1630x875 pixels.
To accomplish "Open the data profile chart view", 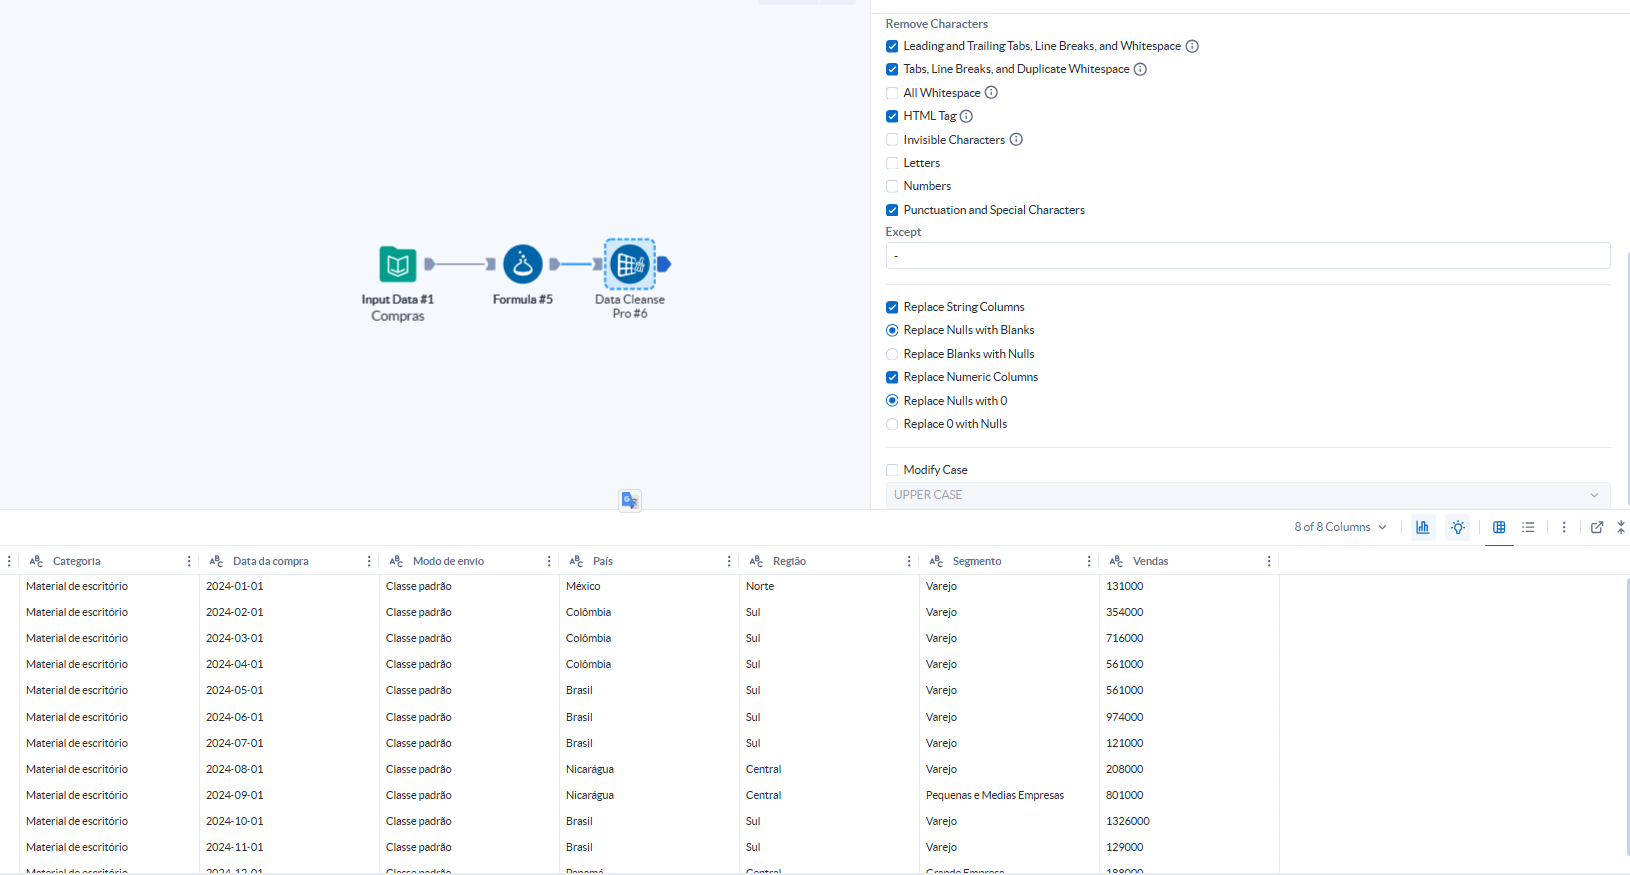I will (x=1422, y=527).
